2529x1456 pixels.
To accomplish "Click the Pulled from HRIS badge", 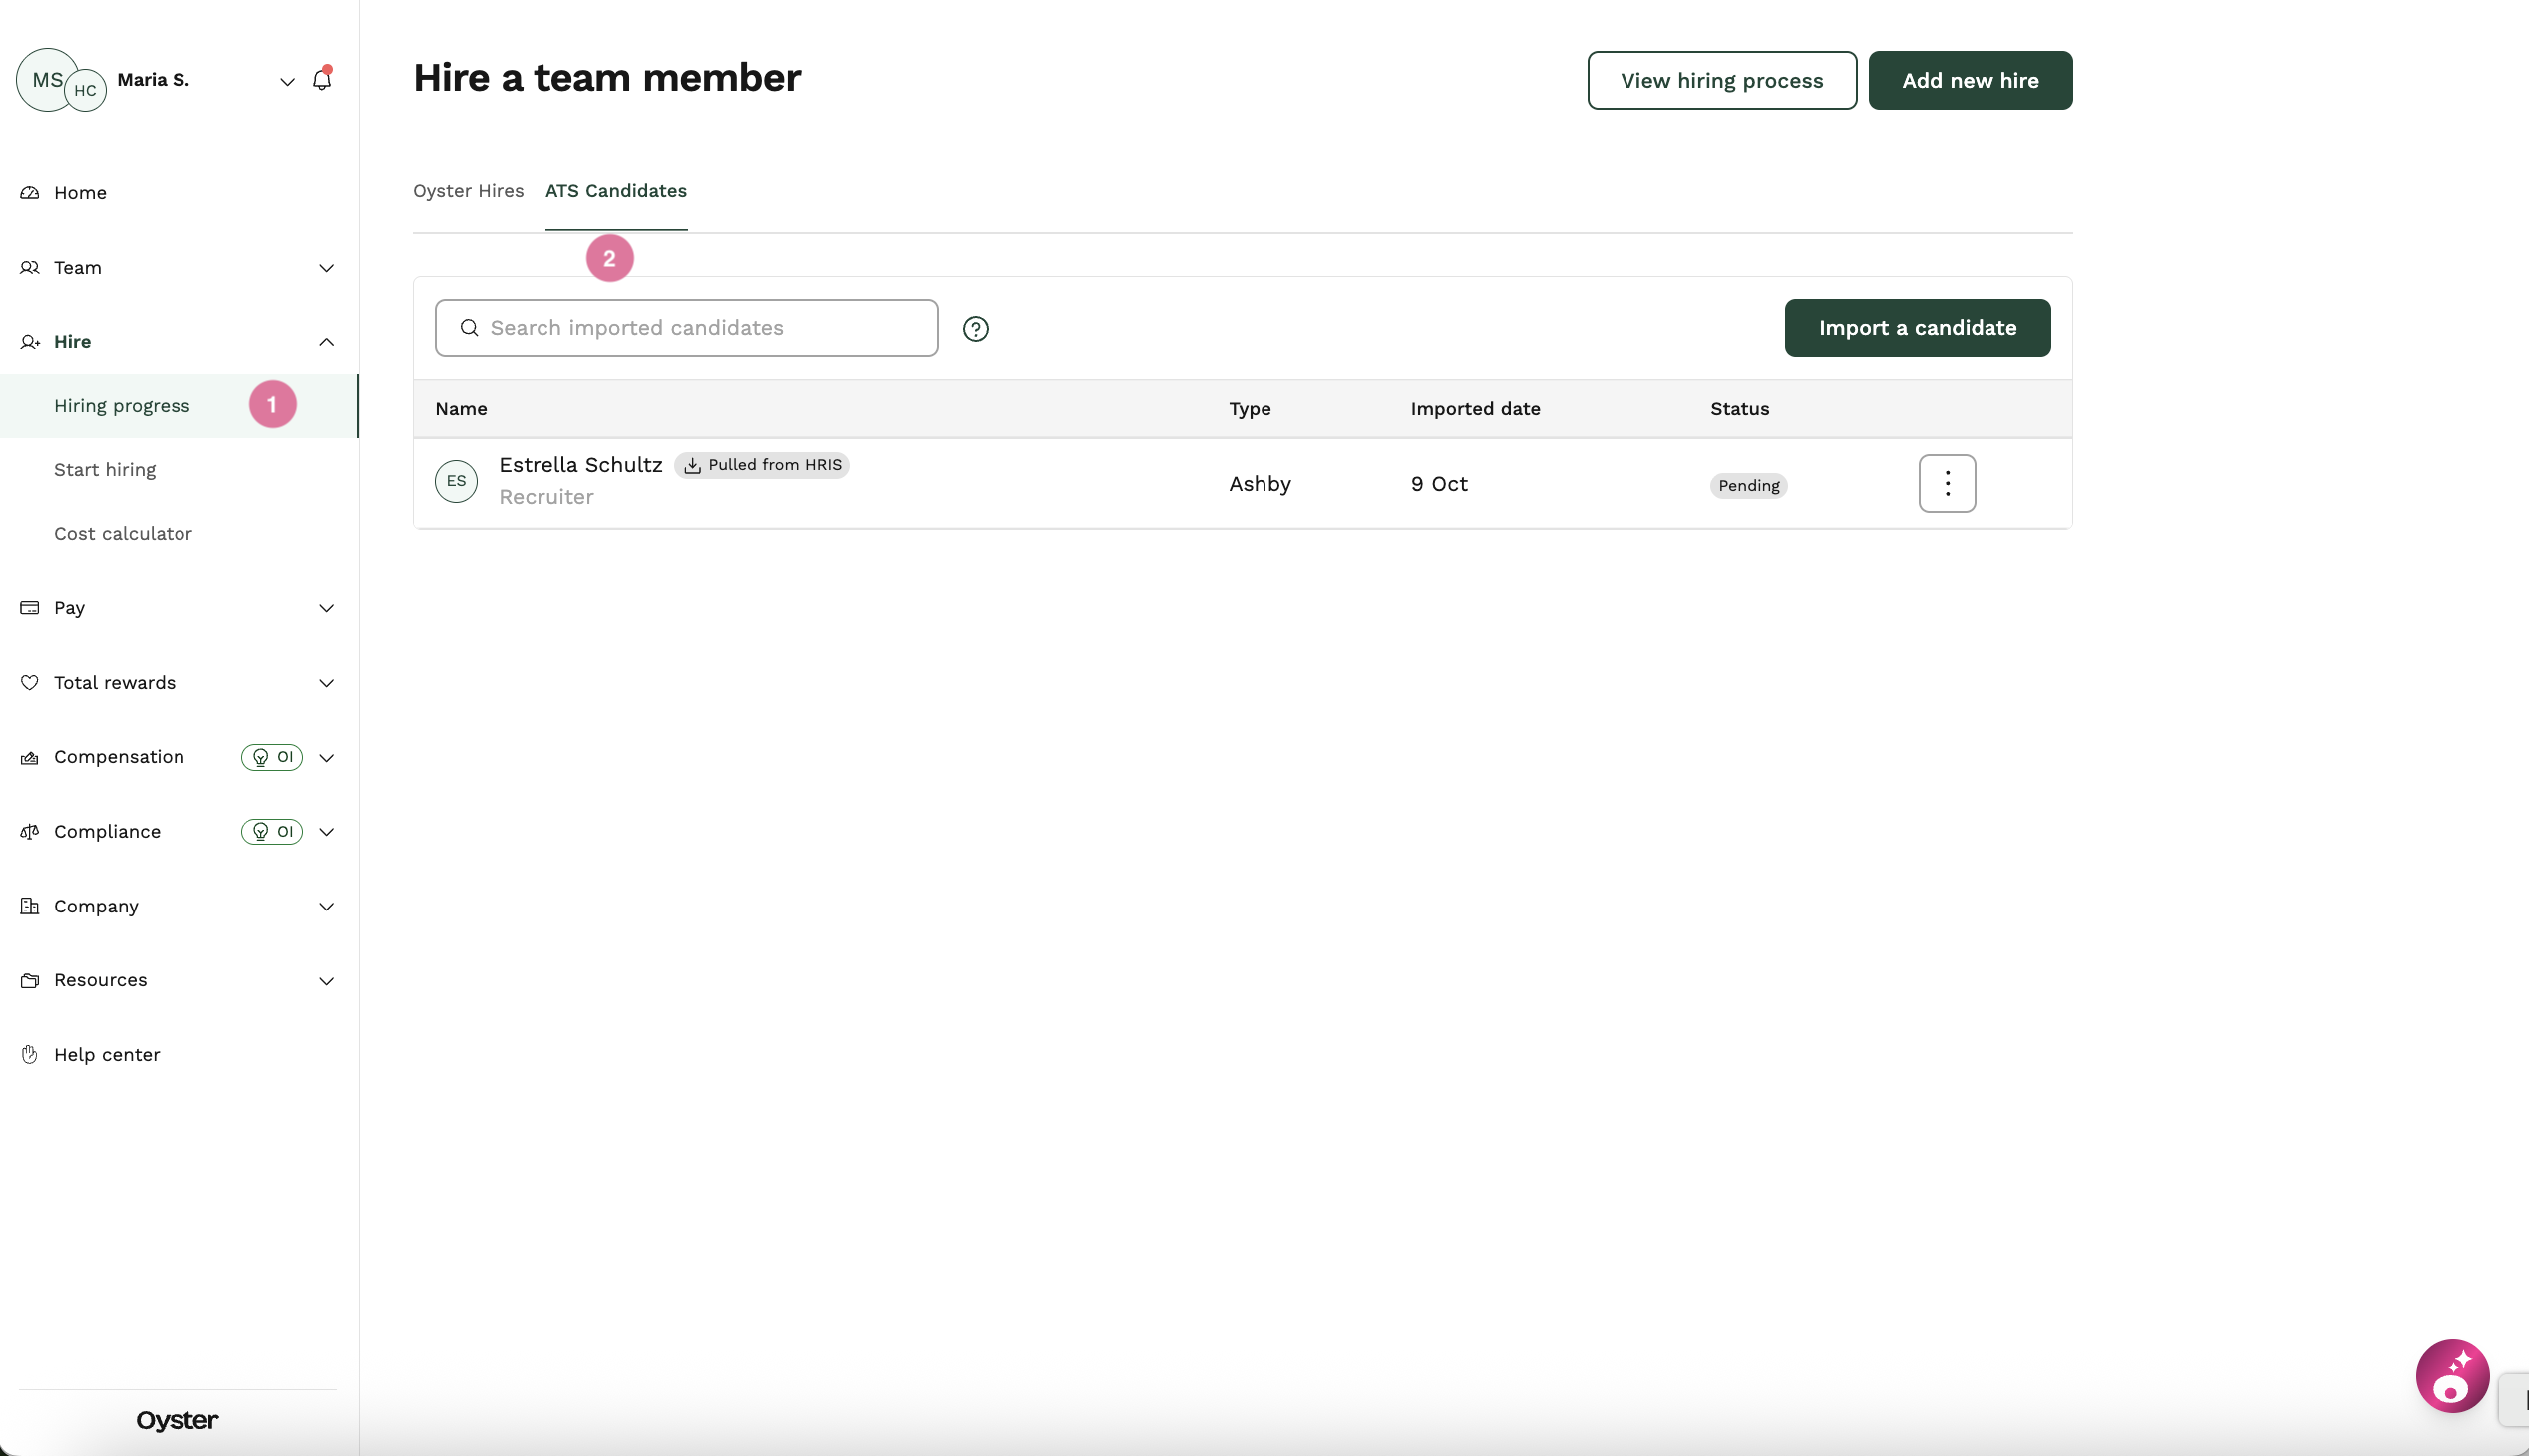I will pyautogui.click(x=762, y=465).
